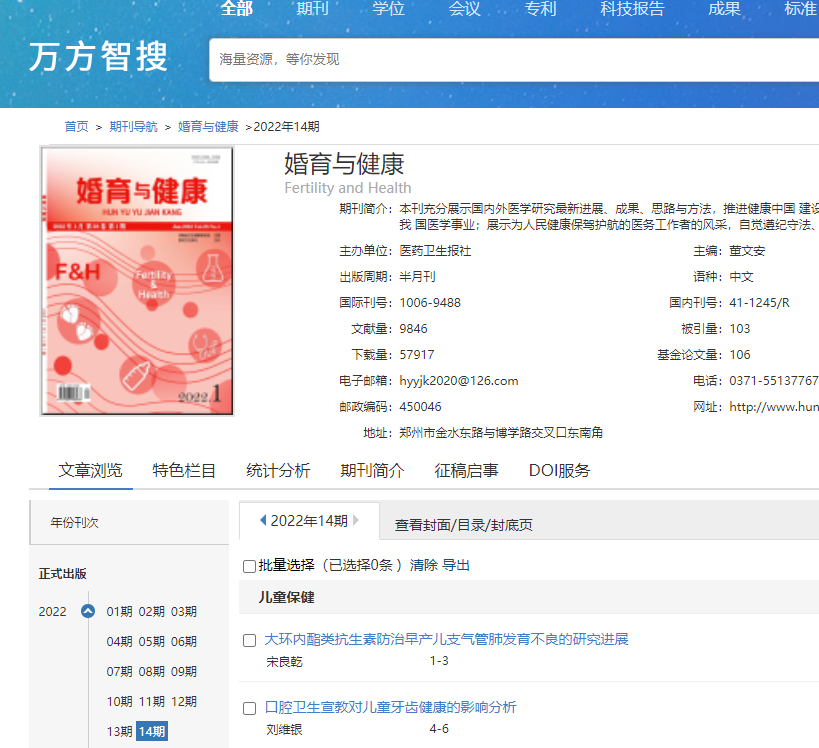Viewport: 819px width, 748px height.
Task: Click the journal cover thumbnail
Action: [137, 281]
